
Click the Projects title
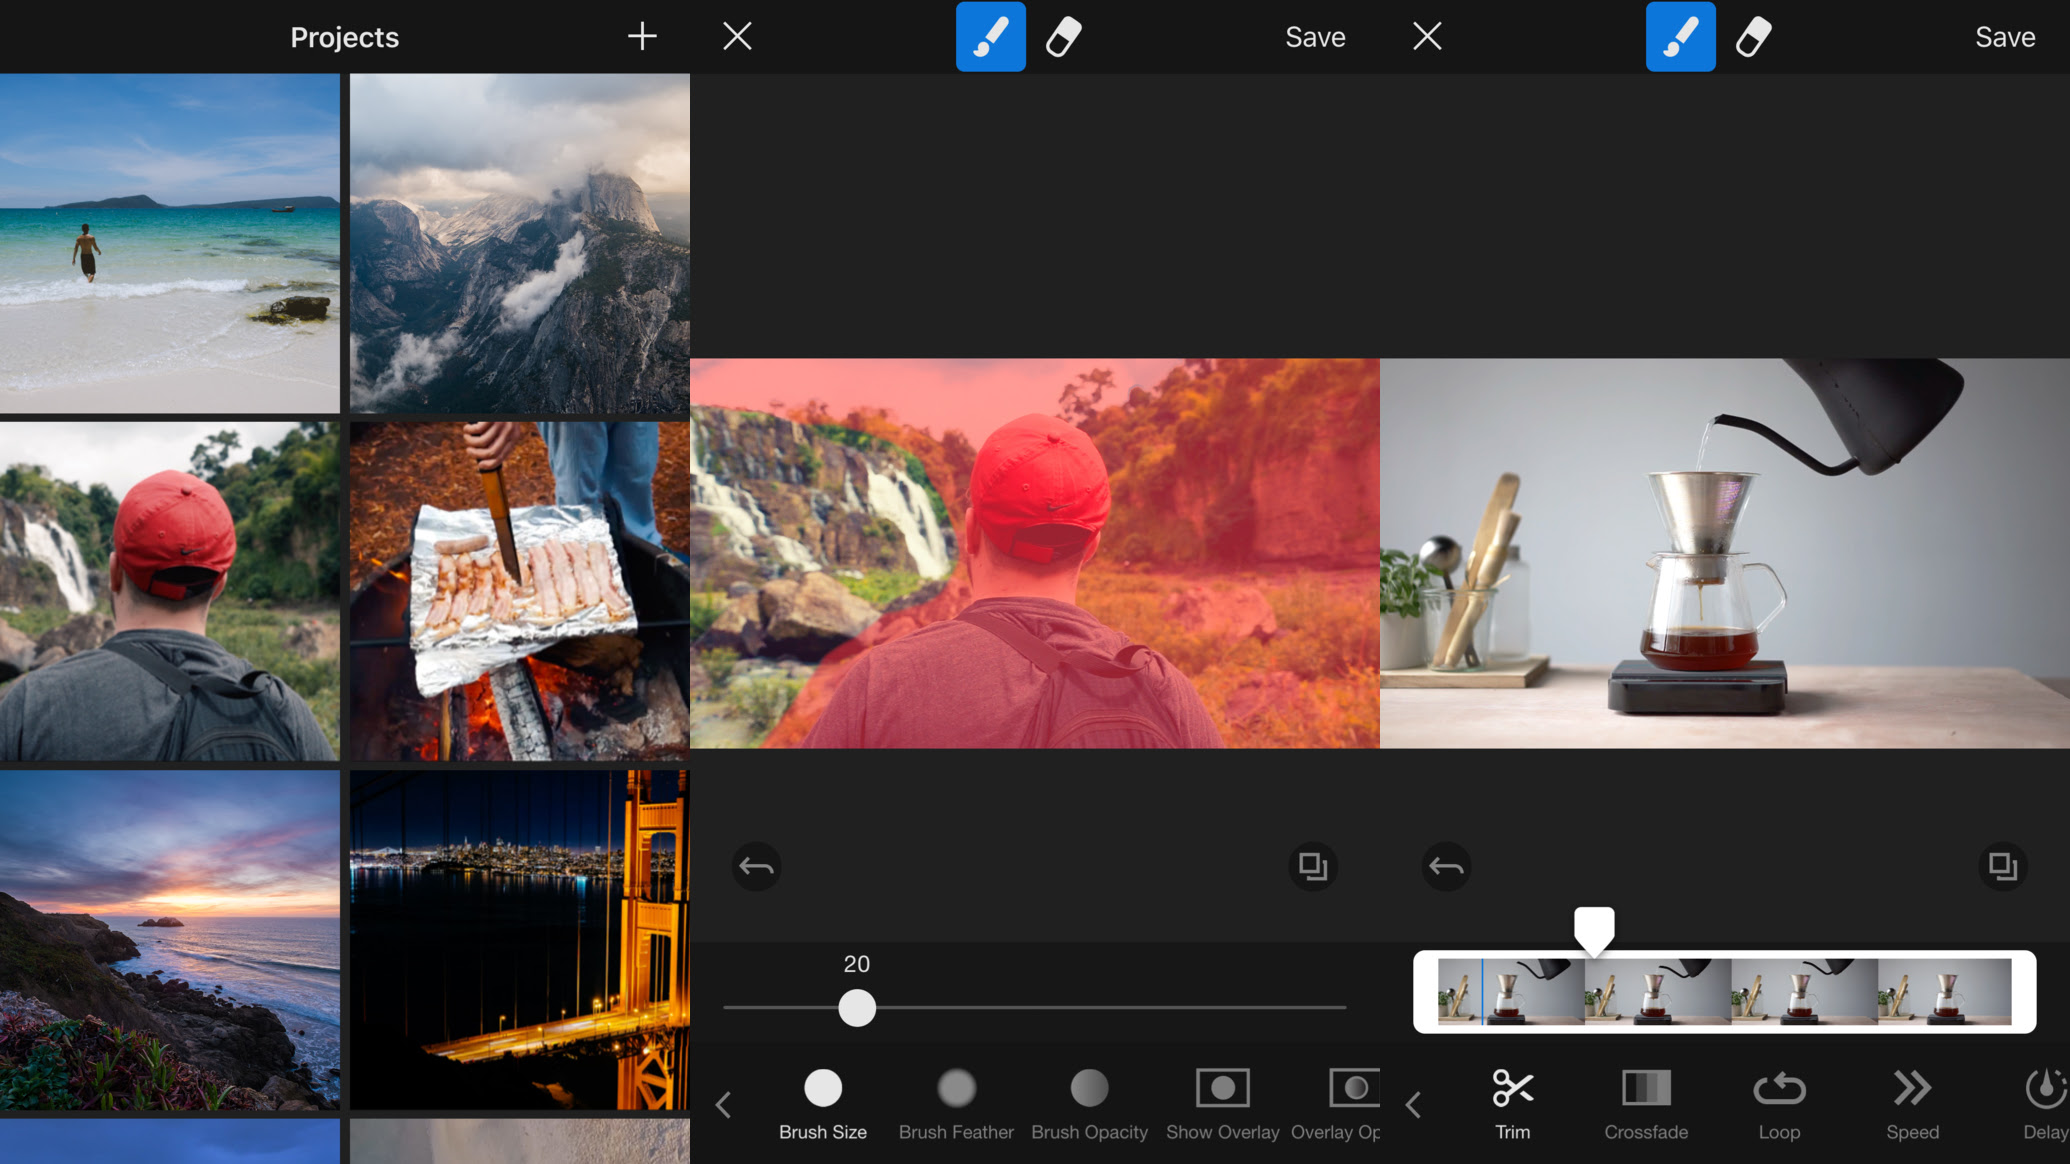(x=344, y=37)
